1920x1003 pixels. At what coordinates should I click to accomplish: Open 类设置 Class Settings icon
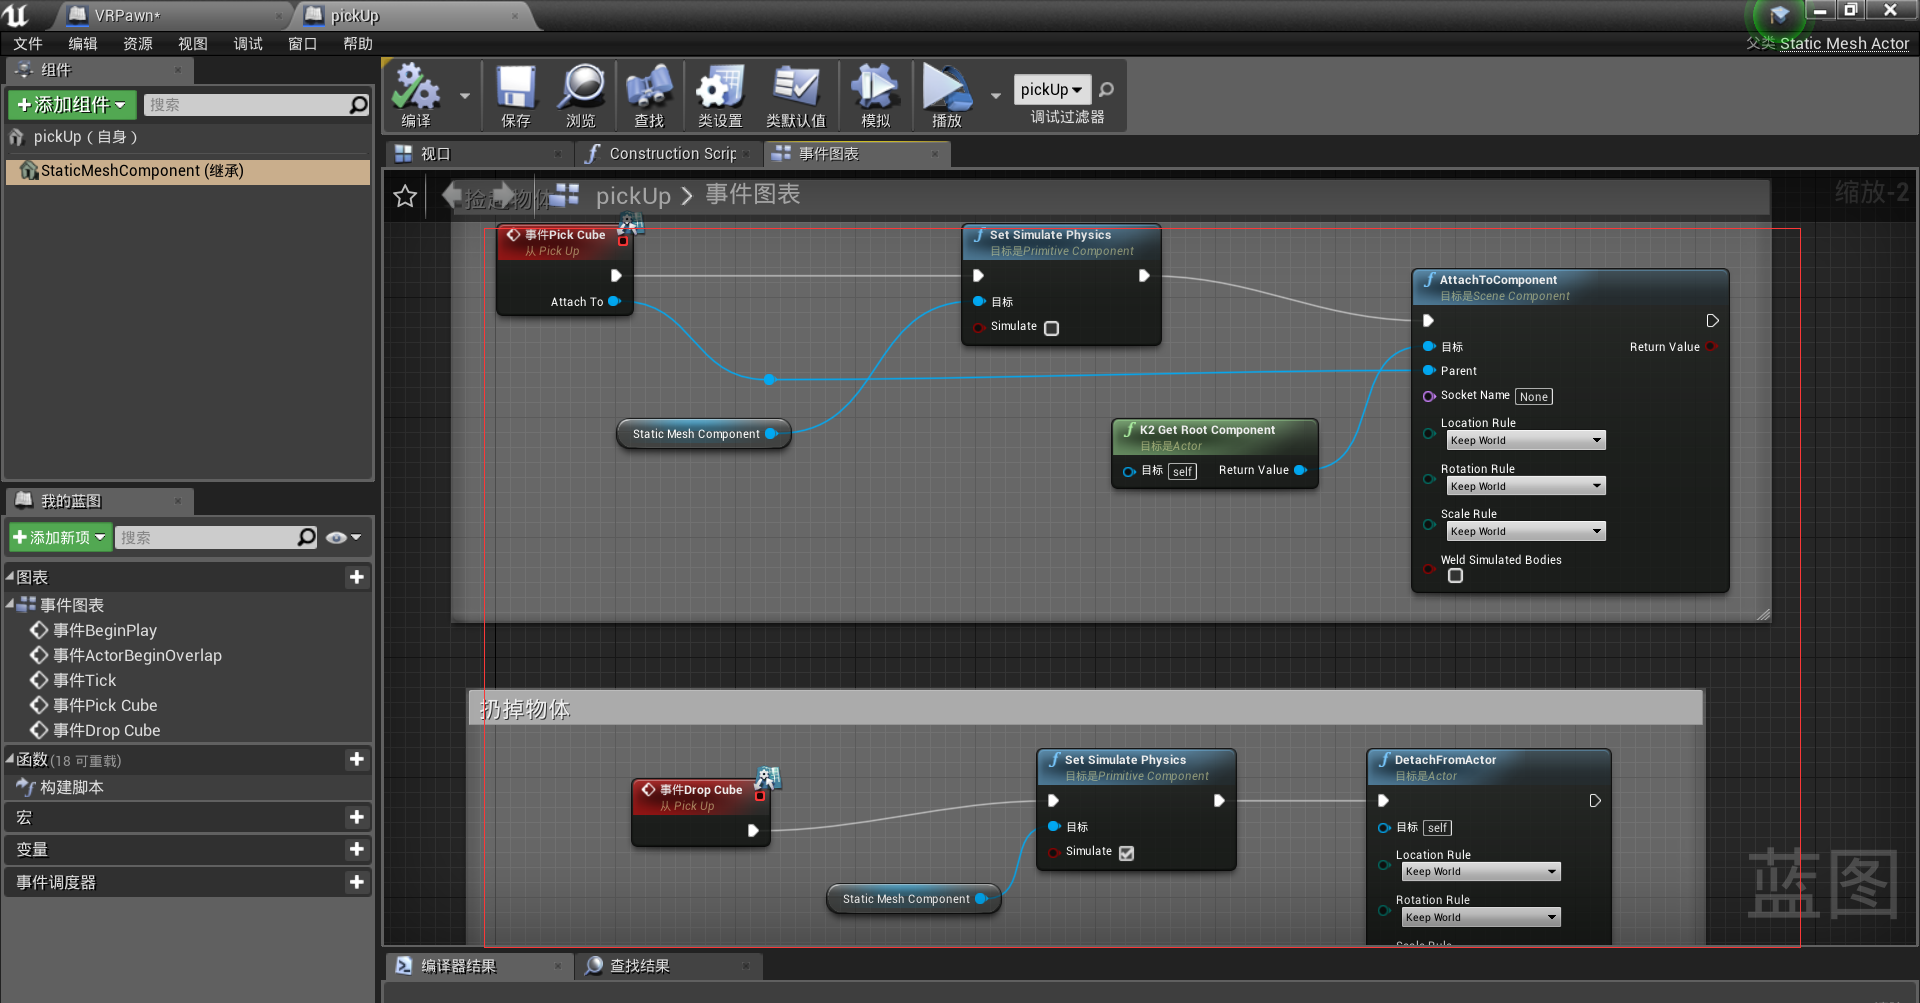click(x=719, y=95)
